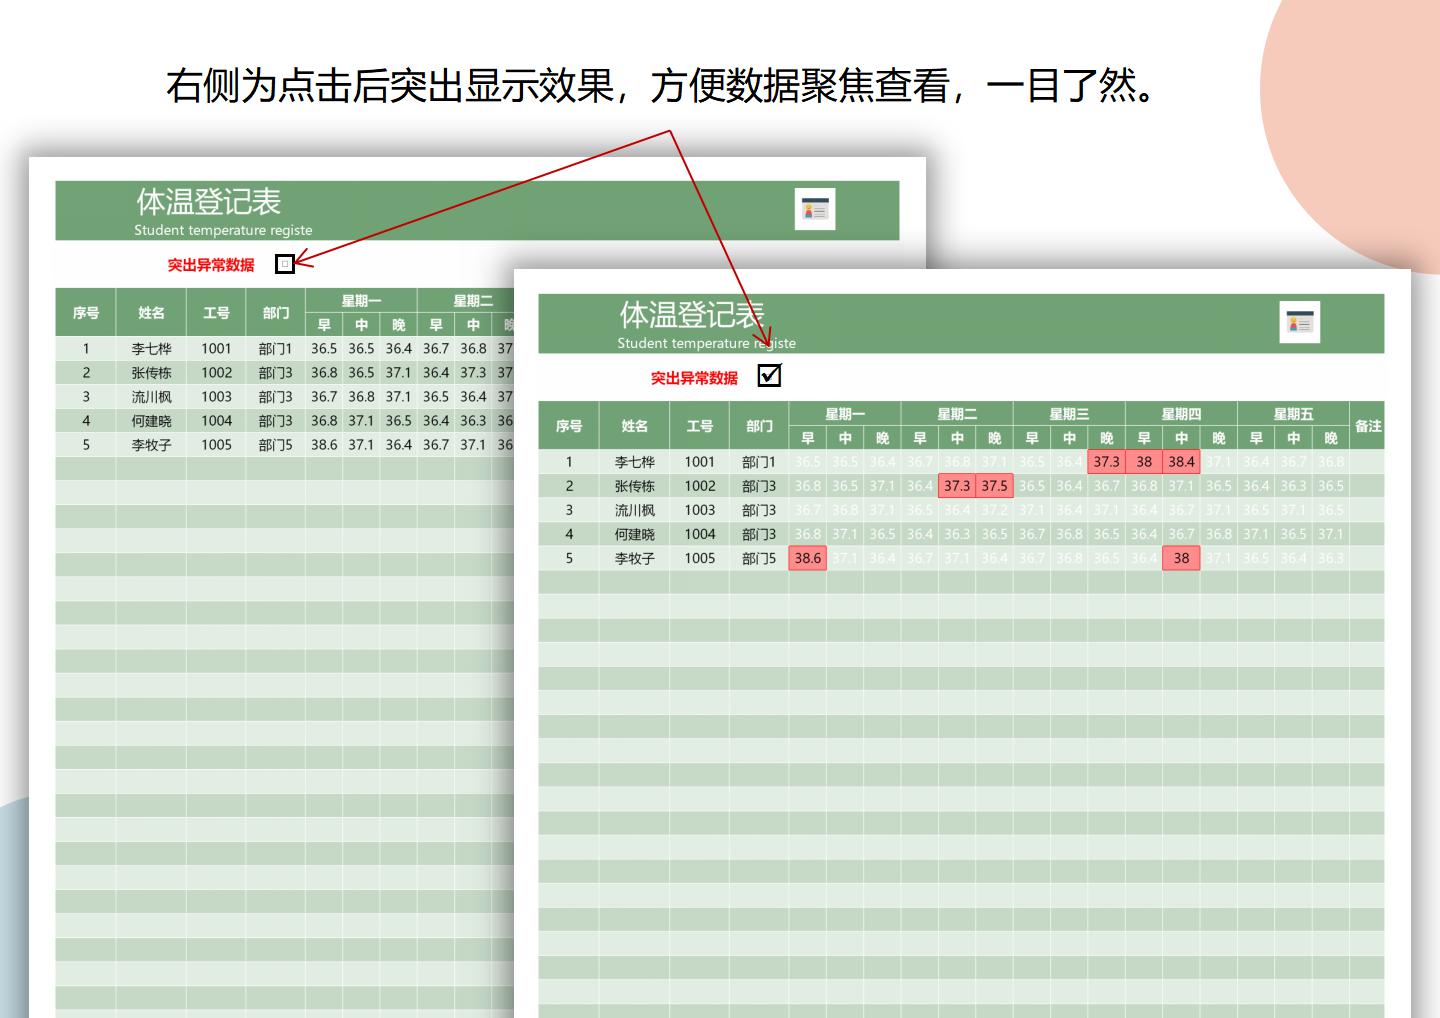Select name 张传栋 on the front sheet

point(634,486)
